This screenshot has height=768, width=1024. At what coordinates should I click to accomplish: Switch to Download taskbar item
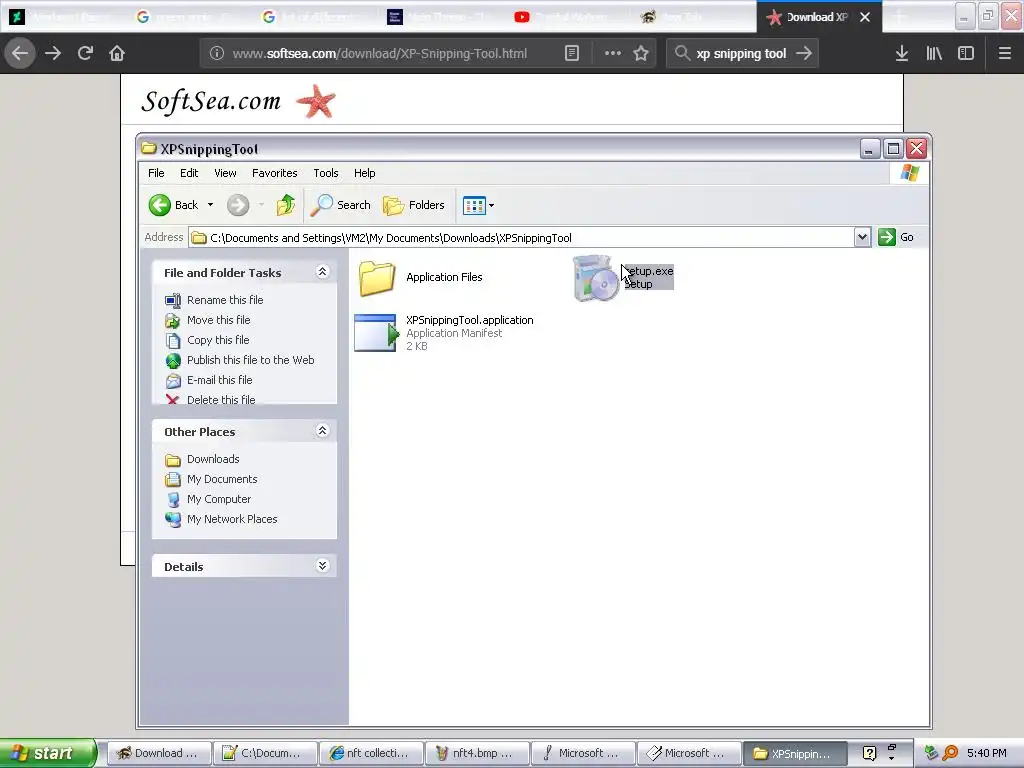pos(159,753)
